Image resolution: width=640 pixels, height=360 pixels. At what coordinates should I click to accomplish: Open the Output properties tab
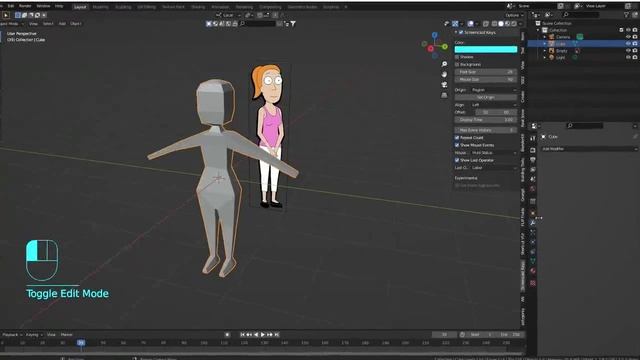pos(533,160)
